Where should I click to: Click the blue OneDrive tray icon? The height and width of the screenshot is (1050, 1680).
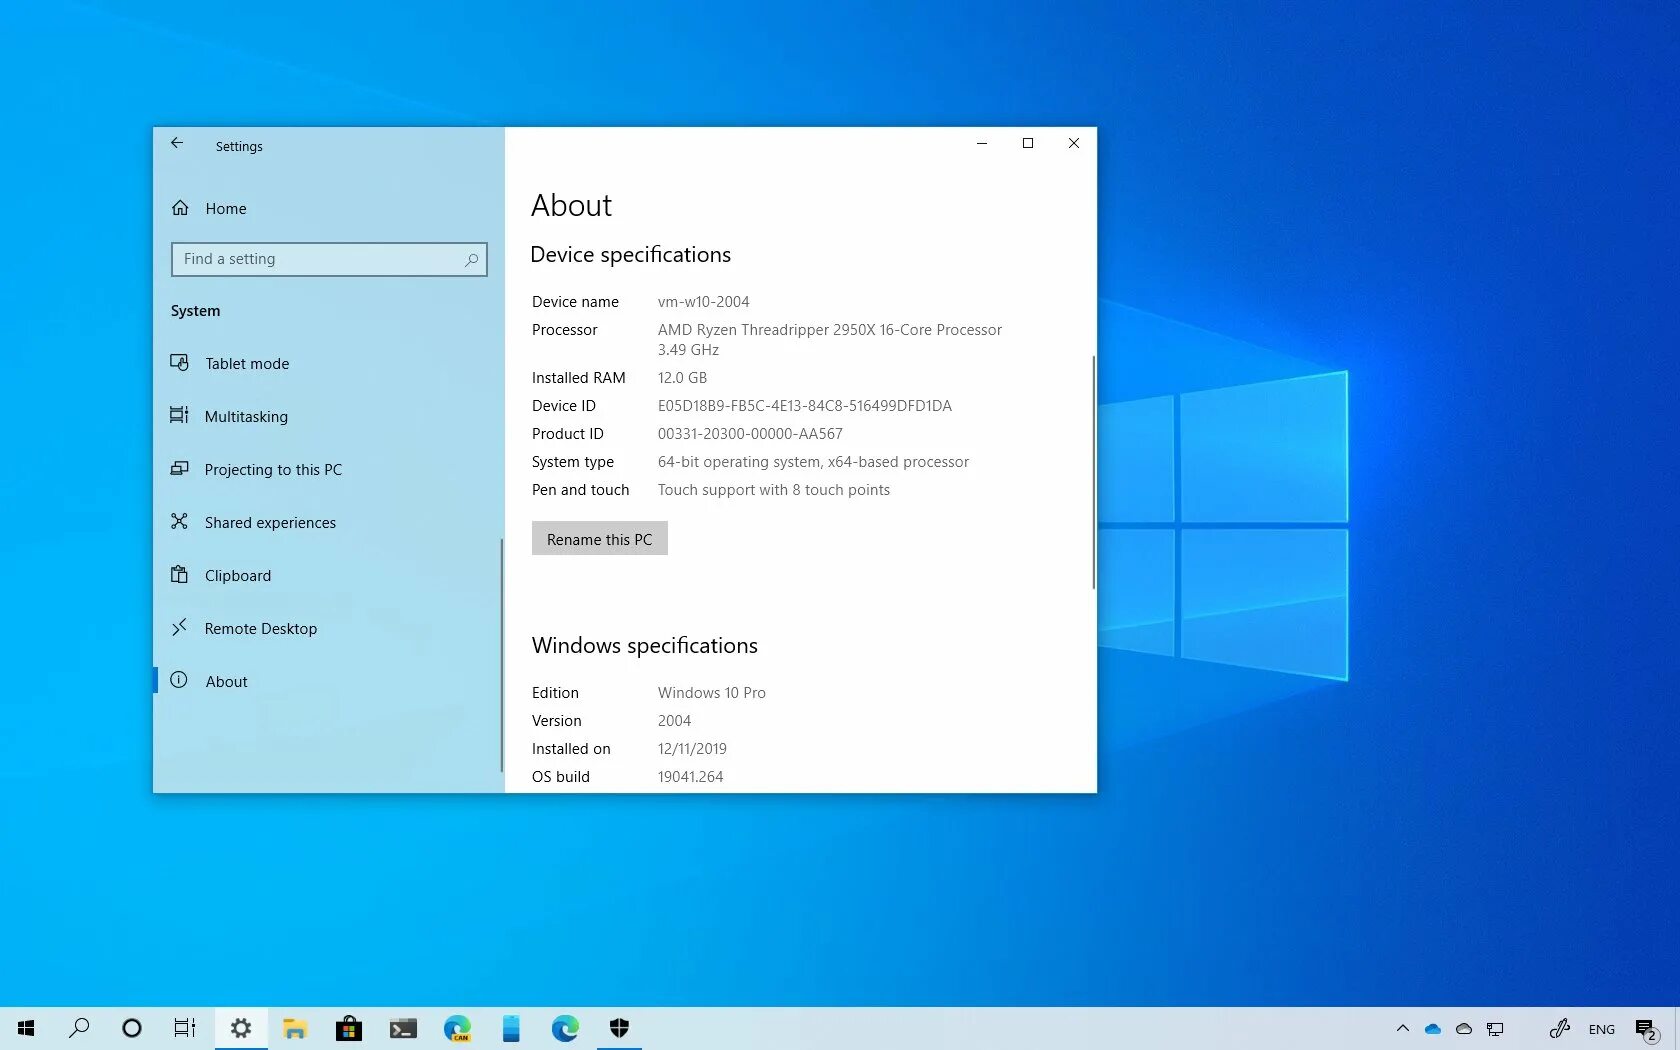(1433, 1029)
